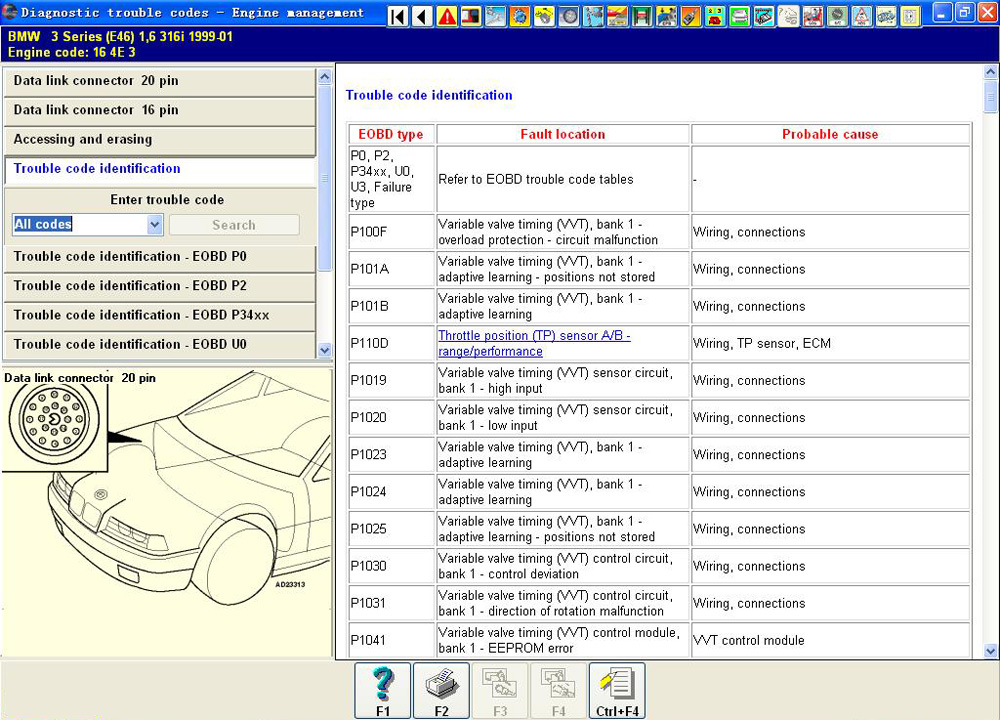Click the green car-lift toolbar icon
This screenshot has width=1000, height=720.
point(642,16)
